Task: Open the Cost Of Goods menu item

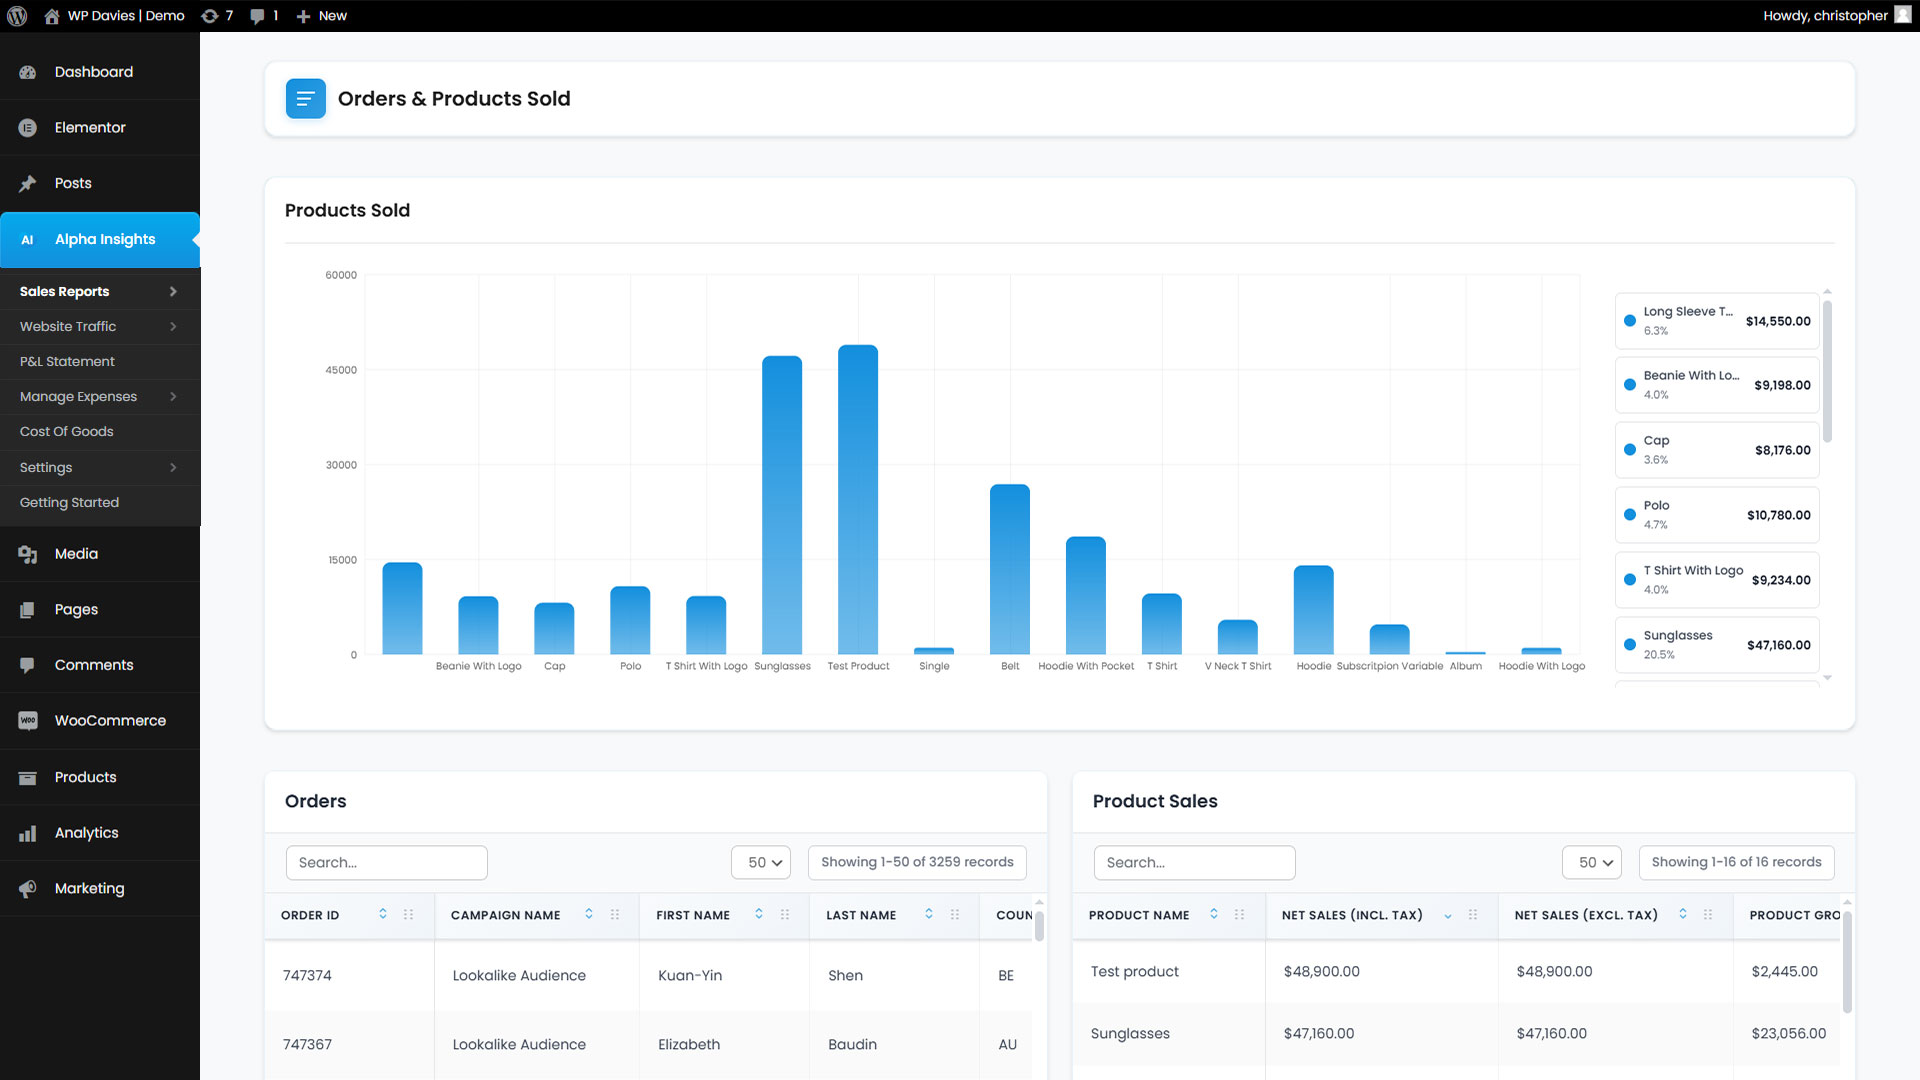Action: coord(66,431)
